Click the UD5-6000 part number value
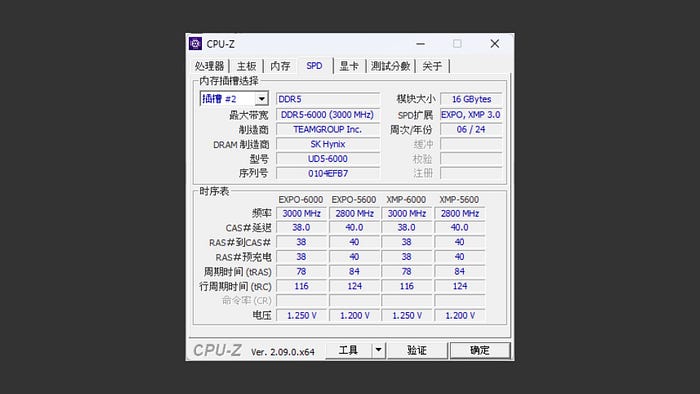The image size is (700, 394). click(328, 159)
